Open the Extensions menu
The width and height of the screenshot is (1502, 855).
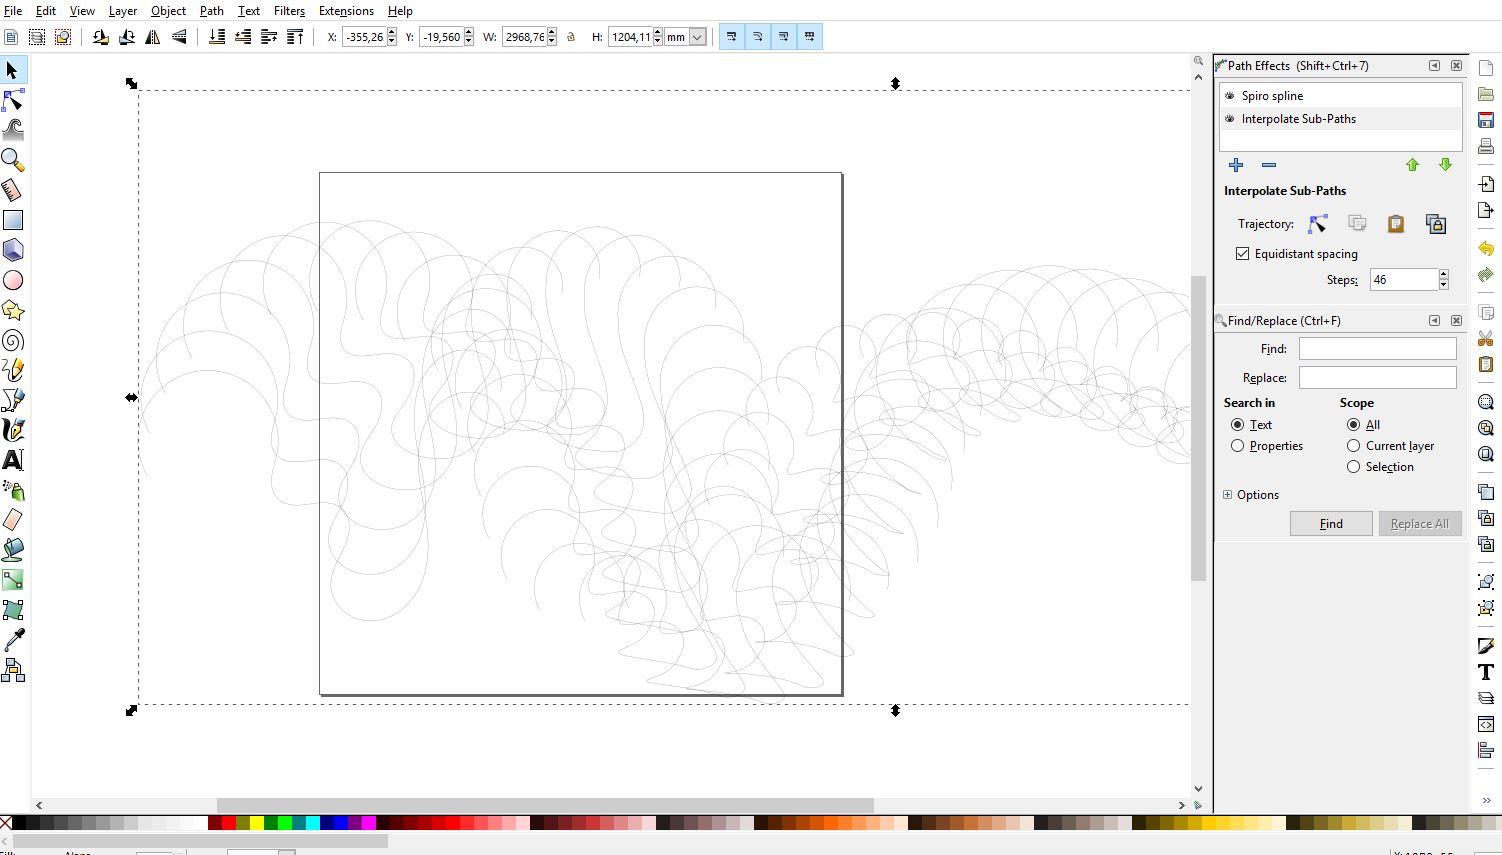point(346,11)
